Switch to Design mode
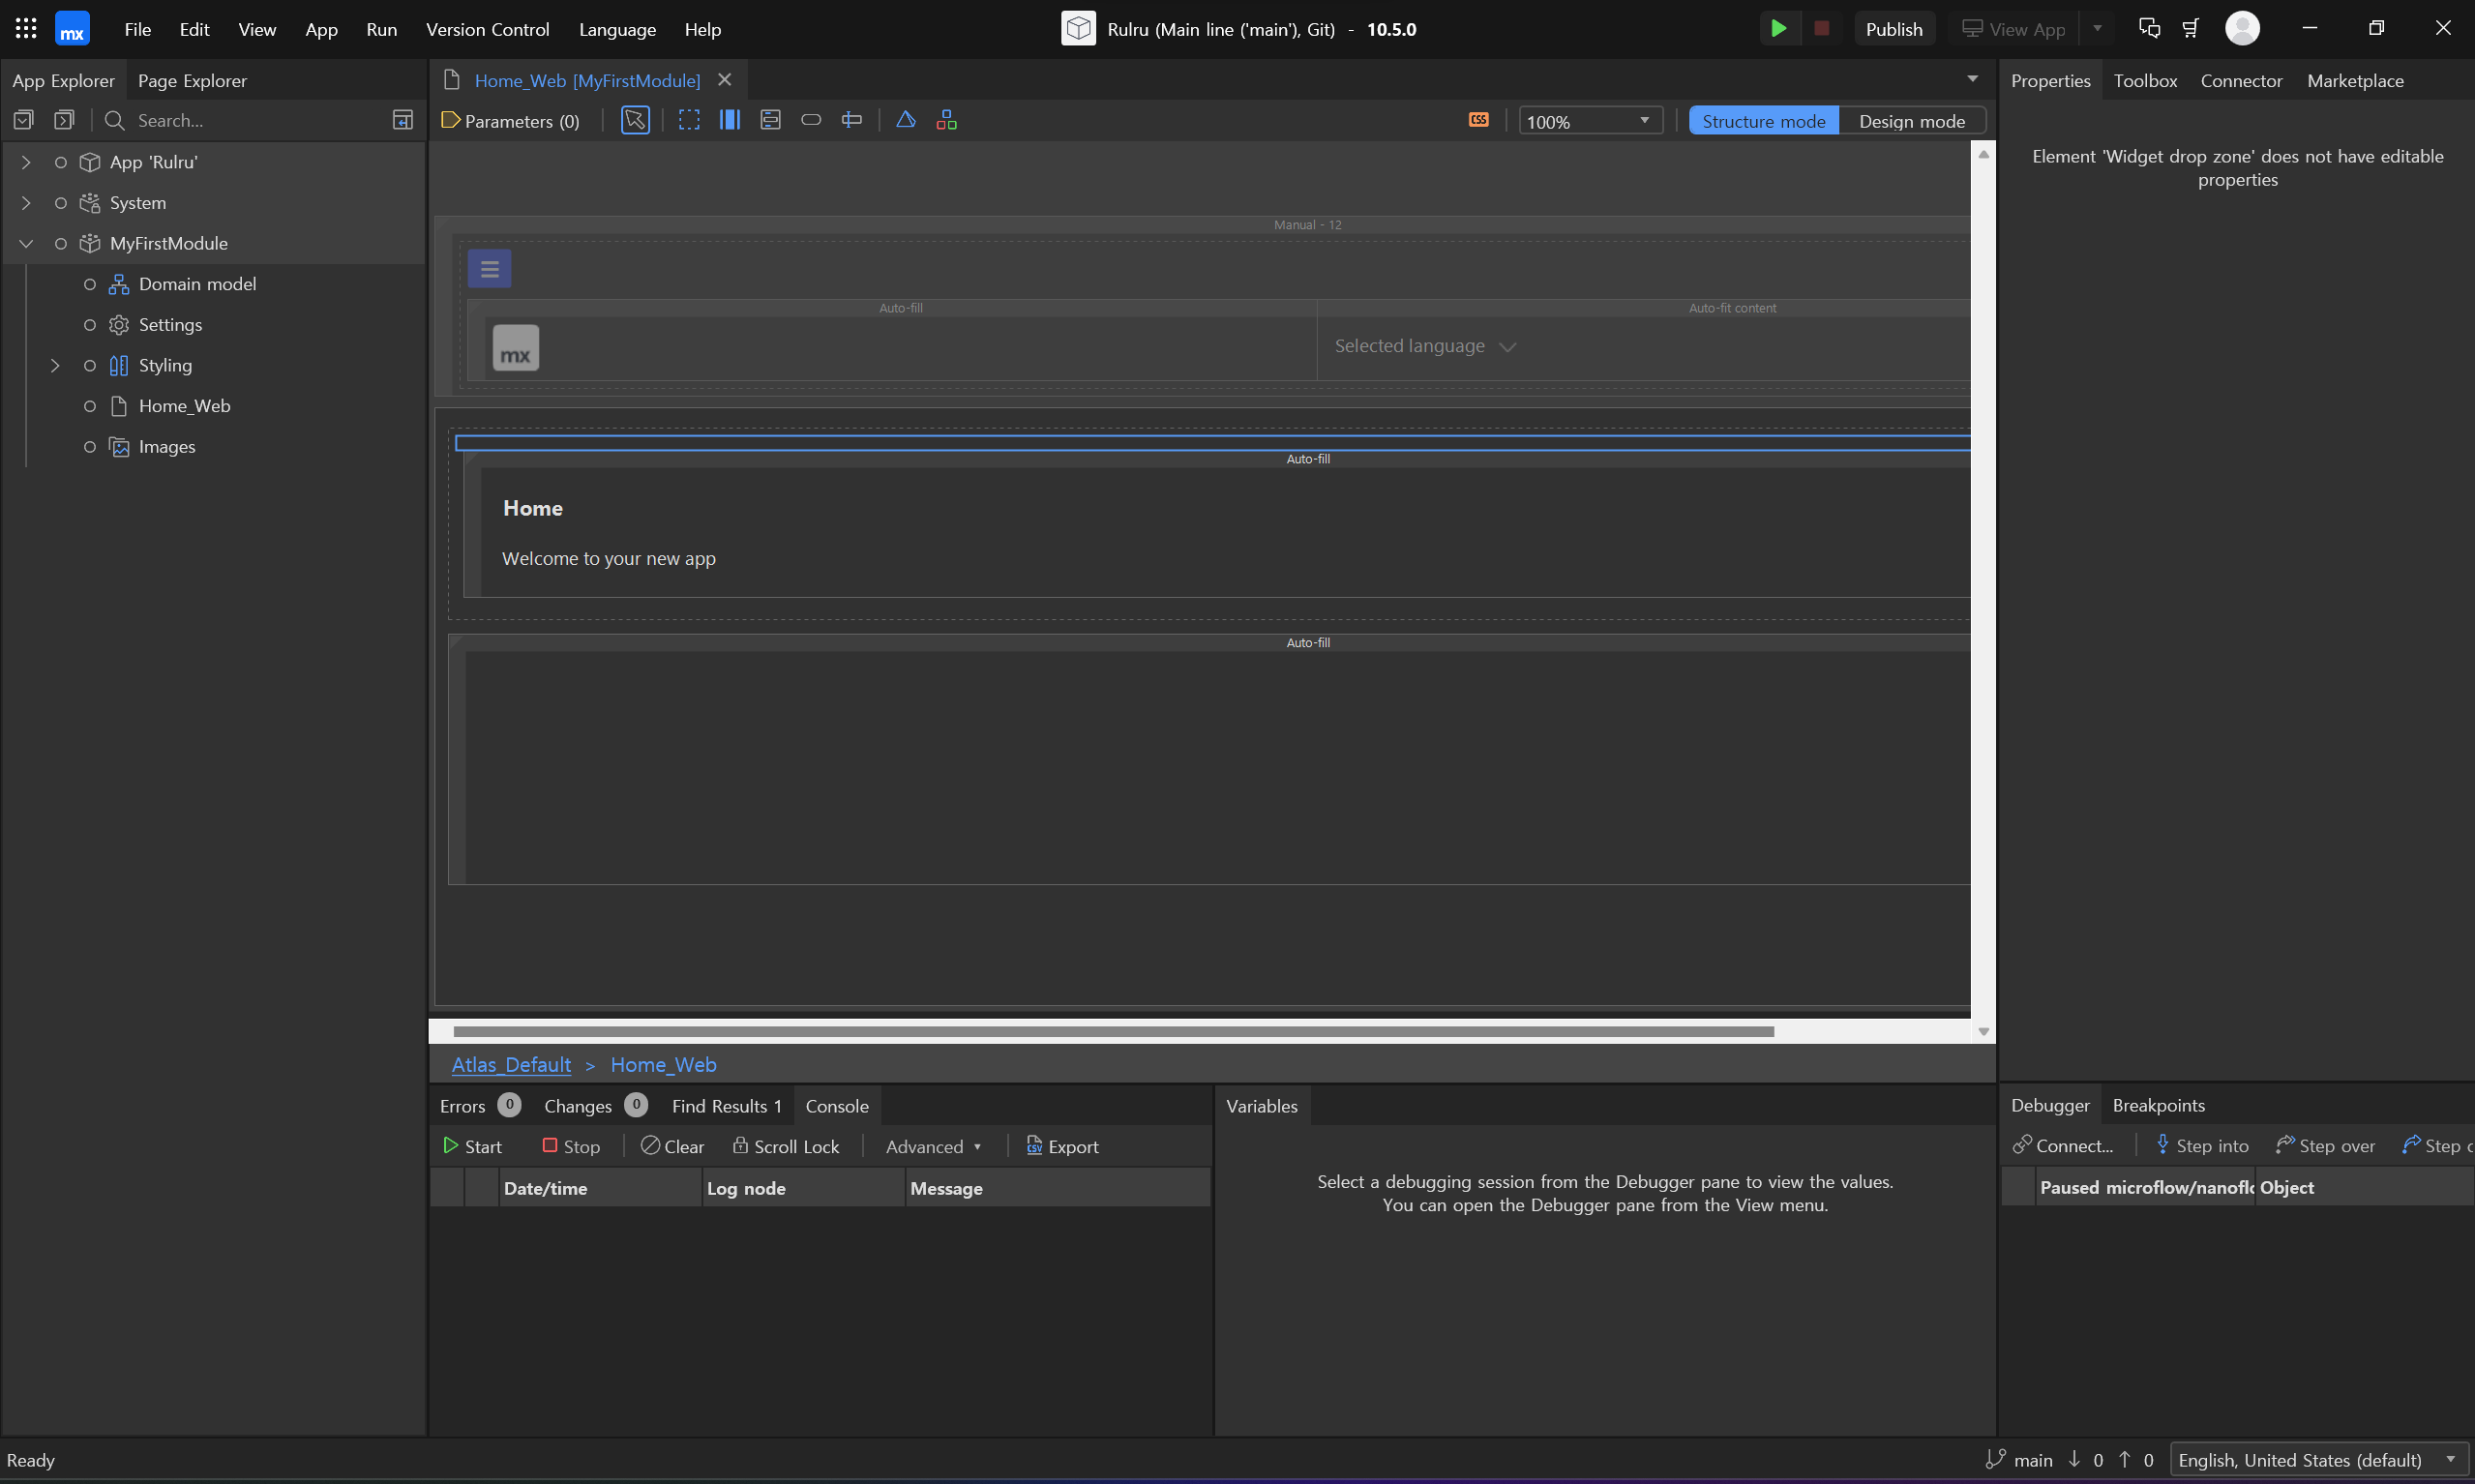The height and width of the screenshot is (1484, 2475). 1911,121
